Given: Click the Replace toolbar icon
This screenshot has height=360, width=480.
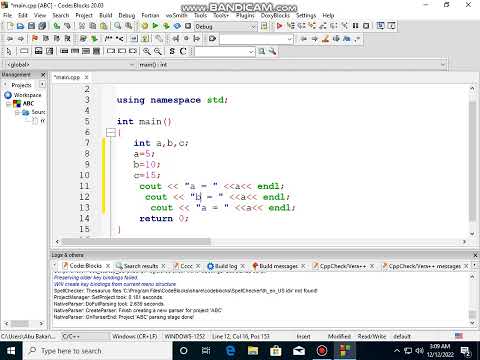Looking at the screenshot, I should tap(129, 26).
